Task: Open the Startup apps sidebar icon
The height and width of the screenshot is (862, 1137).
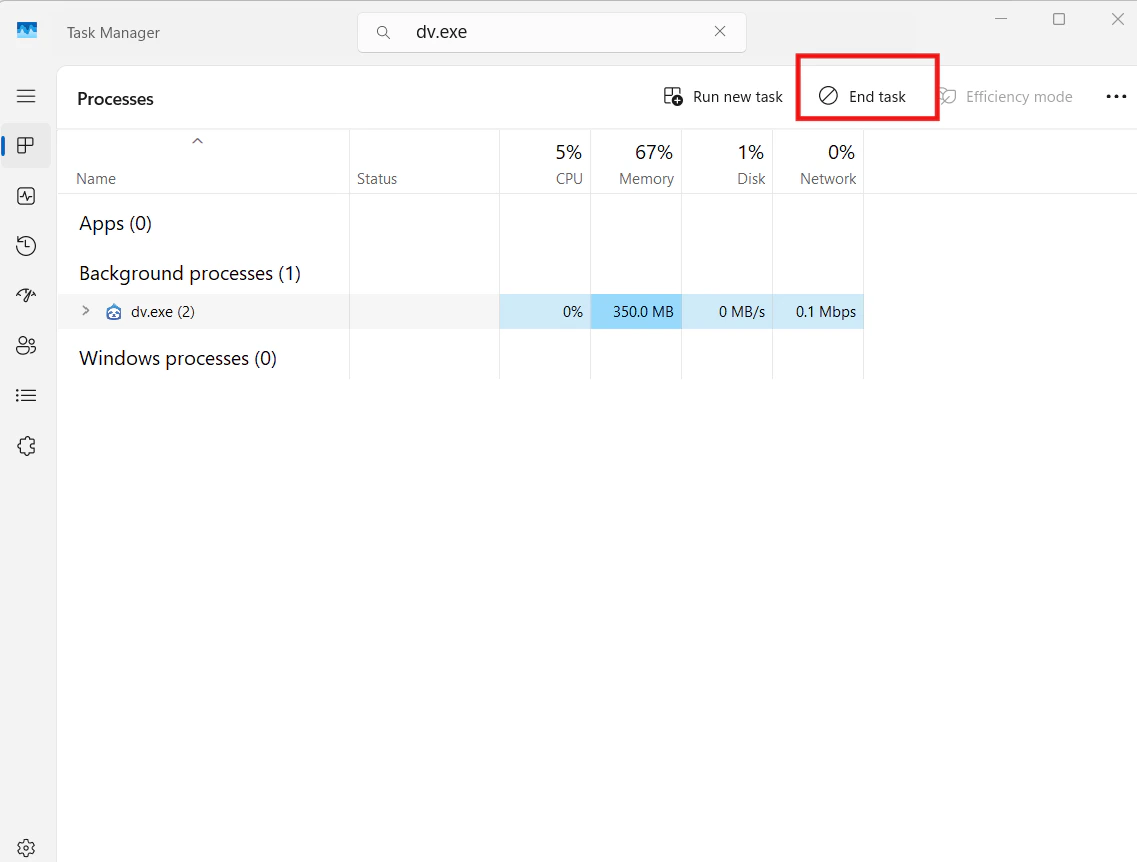Action: pyautogui.click(x=26, y=295)
